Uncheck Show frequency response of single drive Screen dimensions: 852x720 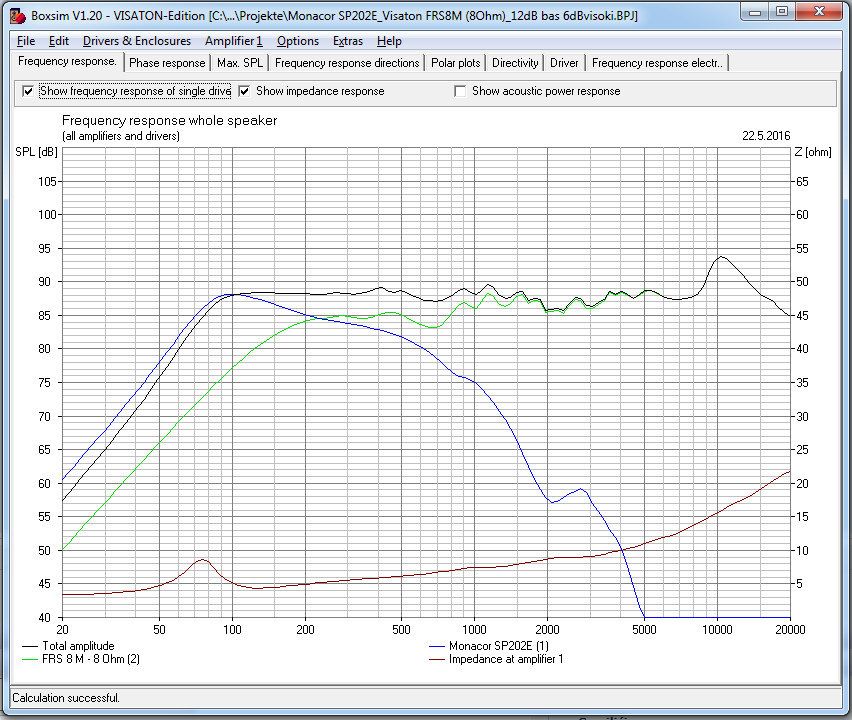pos(28,91)
